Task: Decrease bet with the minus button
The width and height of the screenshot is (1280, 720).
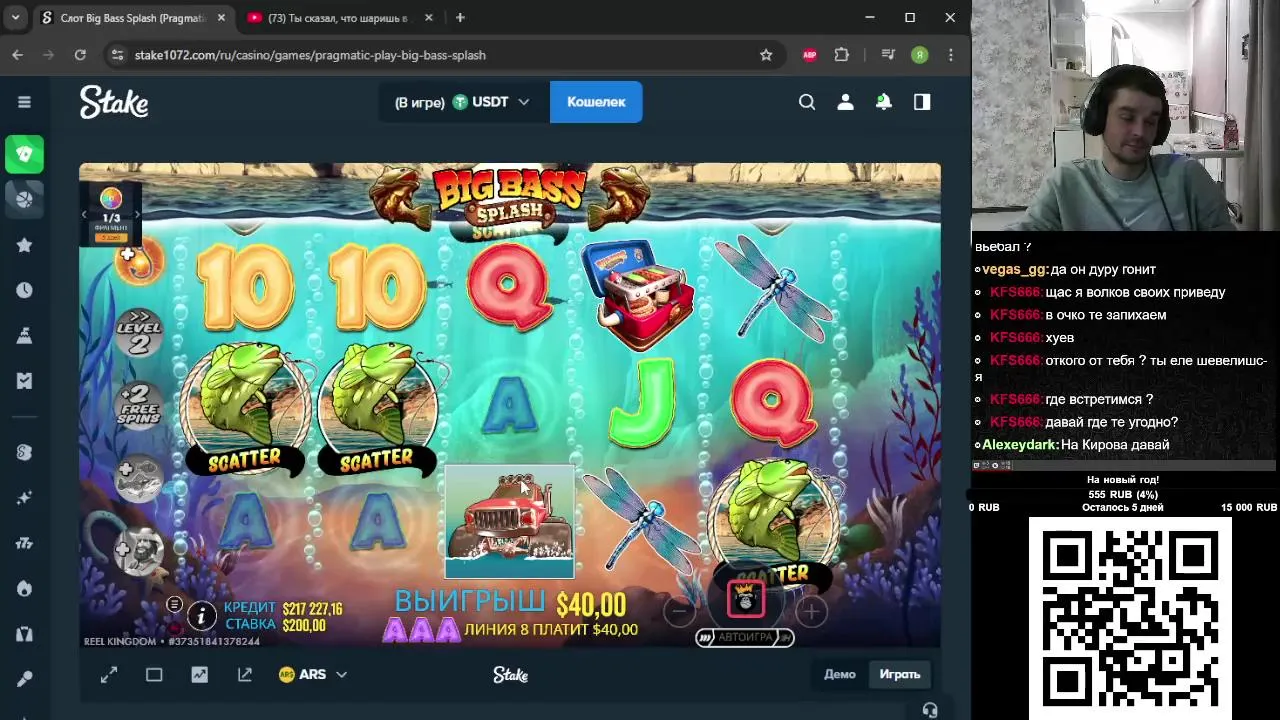Action: 679,610
